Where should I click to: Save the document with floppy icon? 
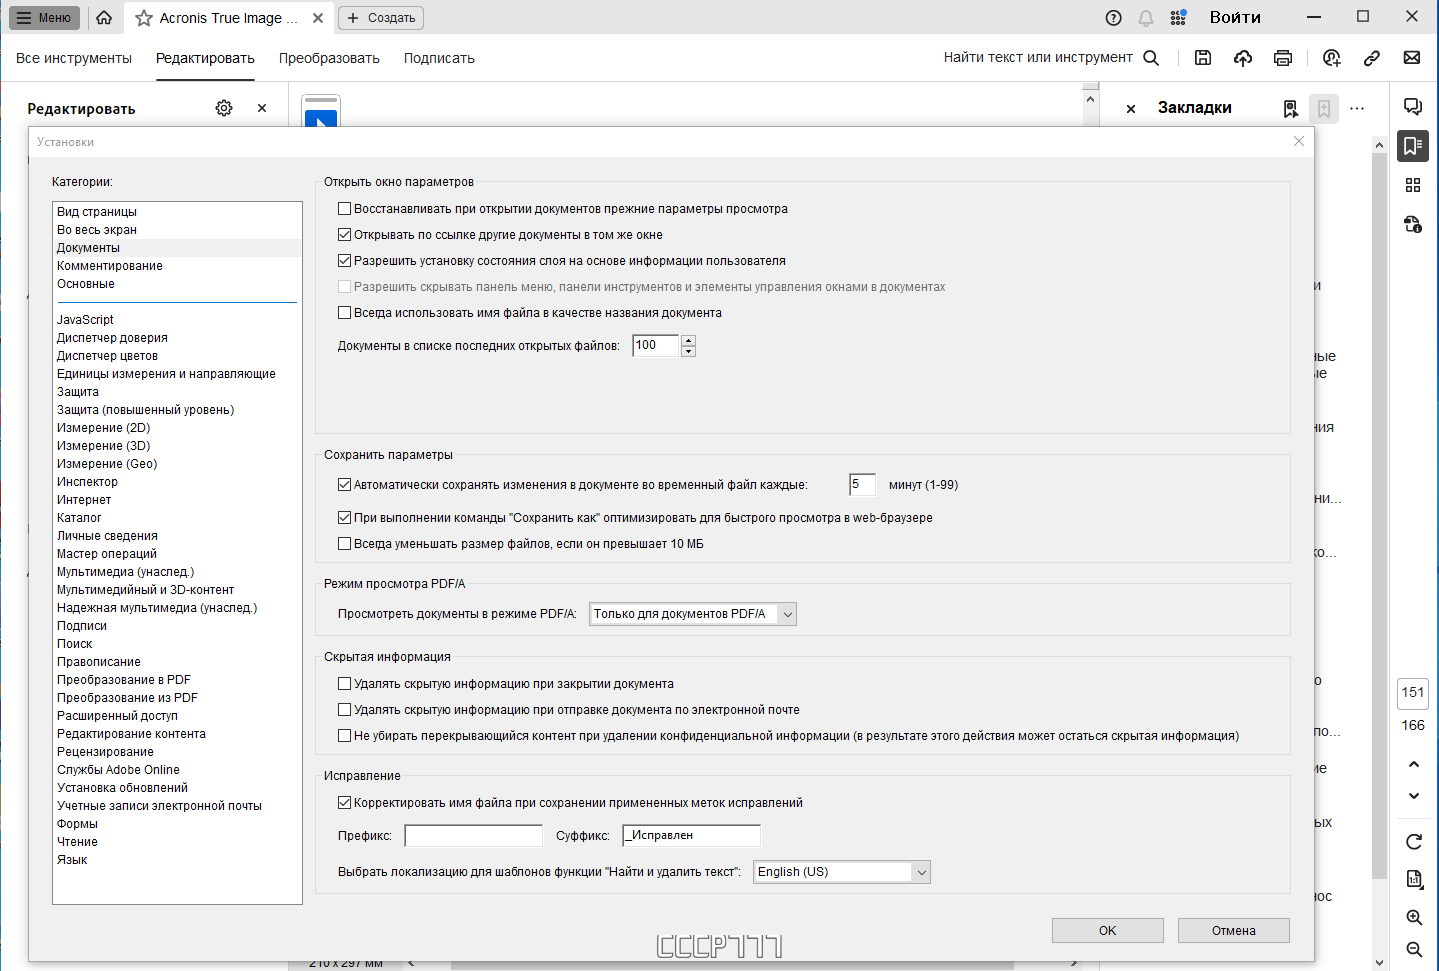(x=1203, y=58)
